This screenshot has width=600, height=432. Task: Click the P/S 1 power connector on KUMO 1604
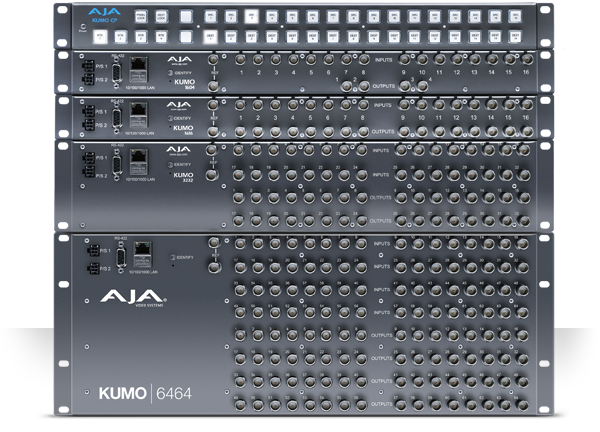click(x=88, y=66)
